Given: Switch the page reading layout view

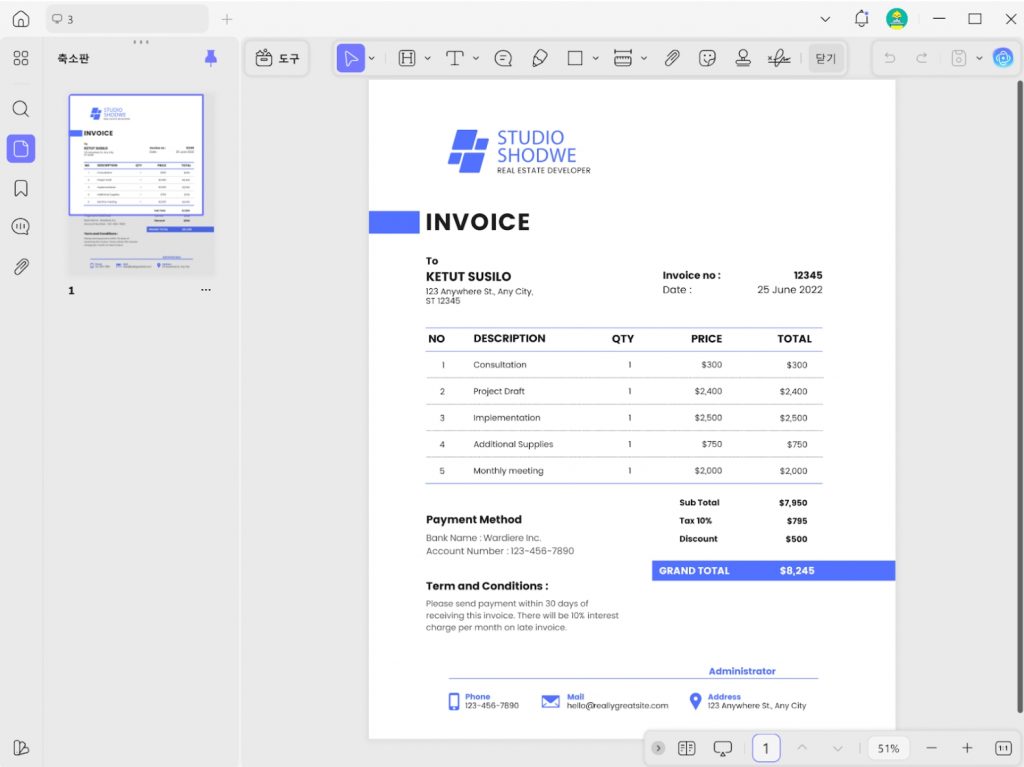Looking at the screenshot, I should click(686, 748).
